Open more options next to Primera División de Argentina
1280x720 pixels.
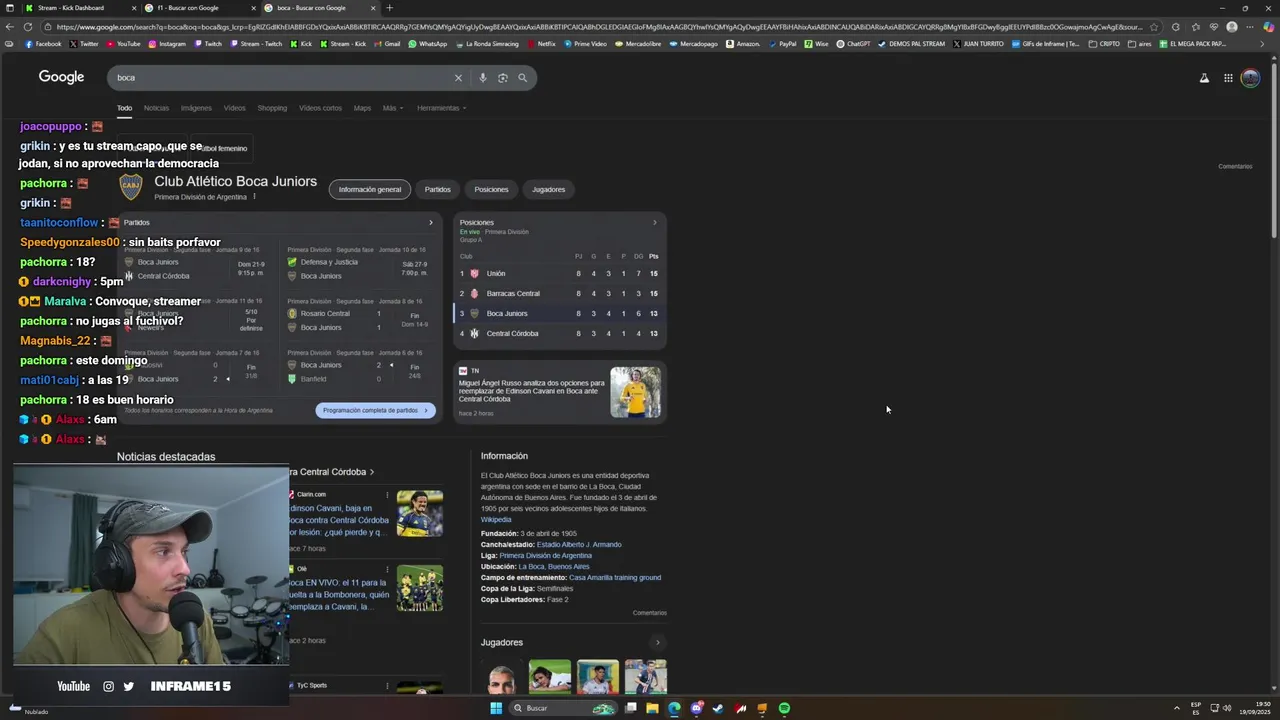click(254, 197)
